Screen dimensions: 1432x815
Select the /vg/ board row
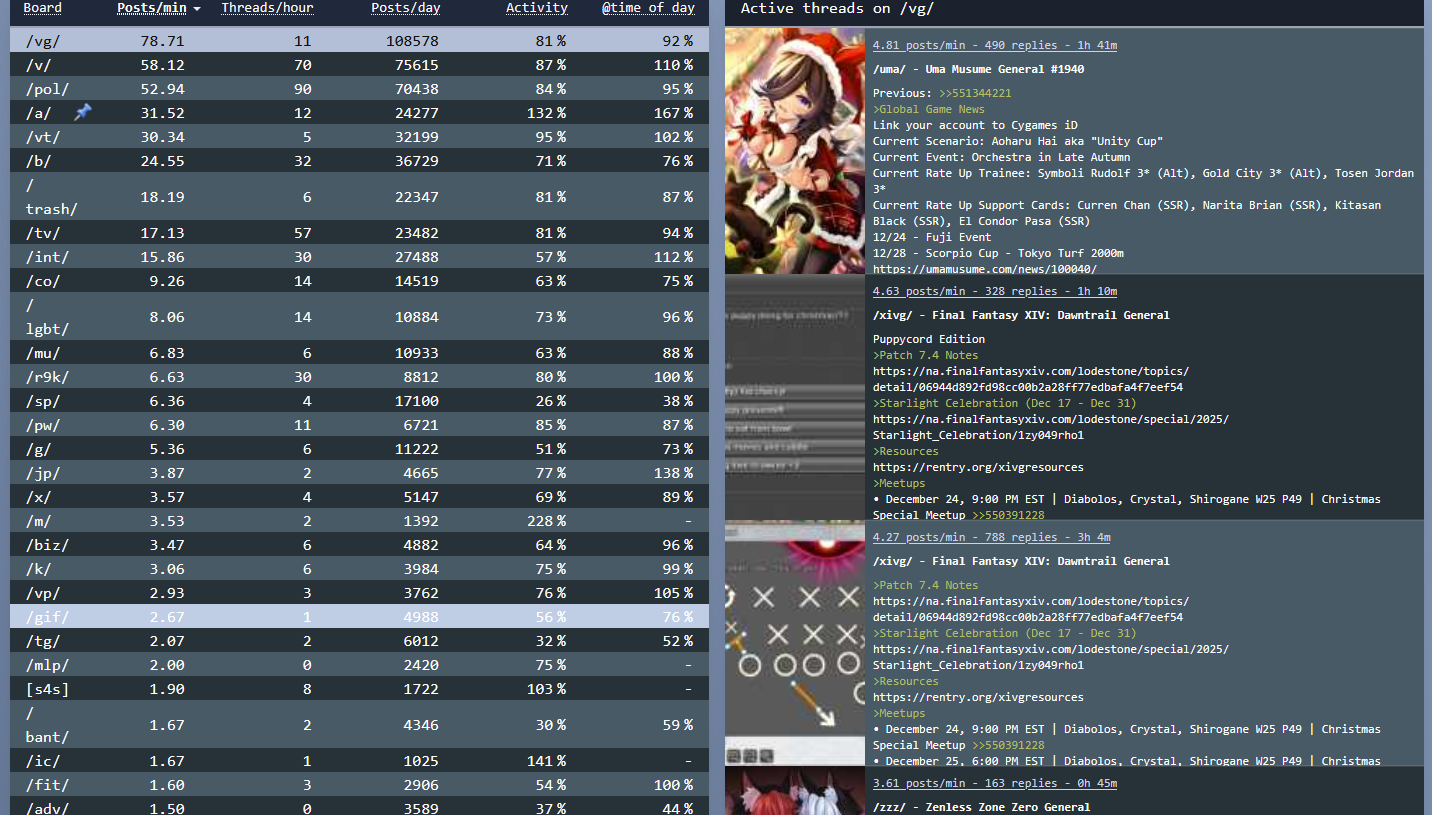[360, 41]
